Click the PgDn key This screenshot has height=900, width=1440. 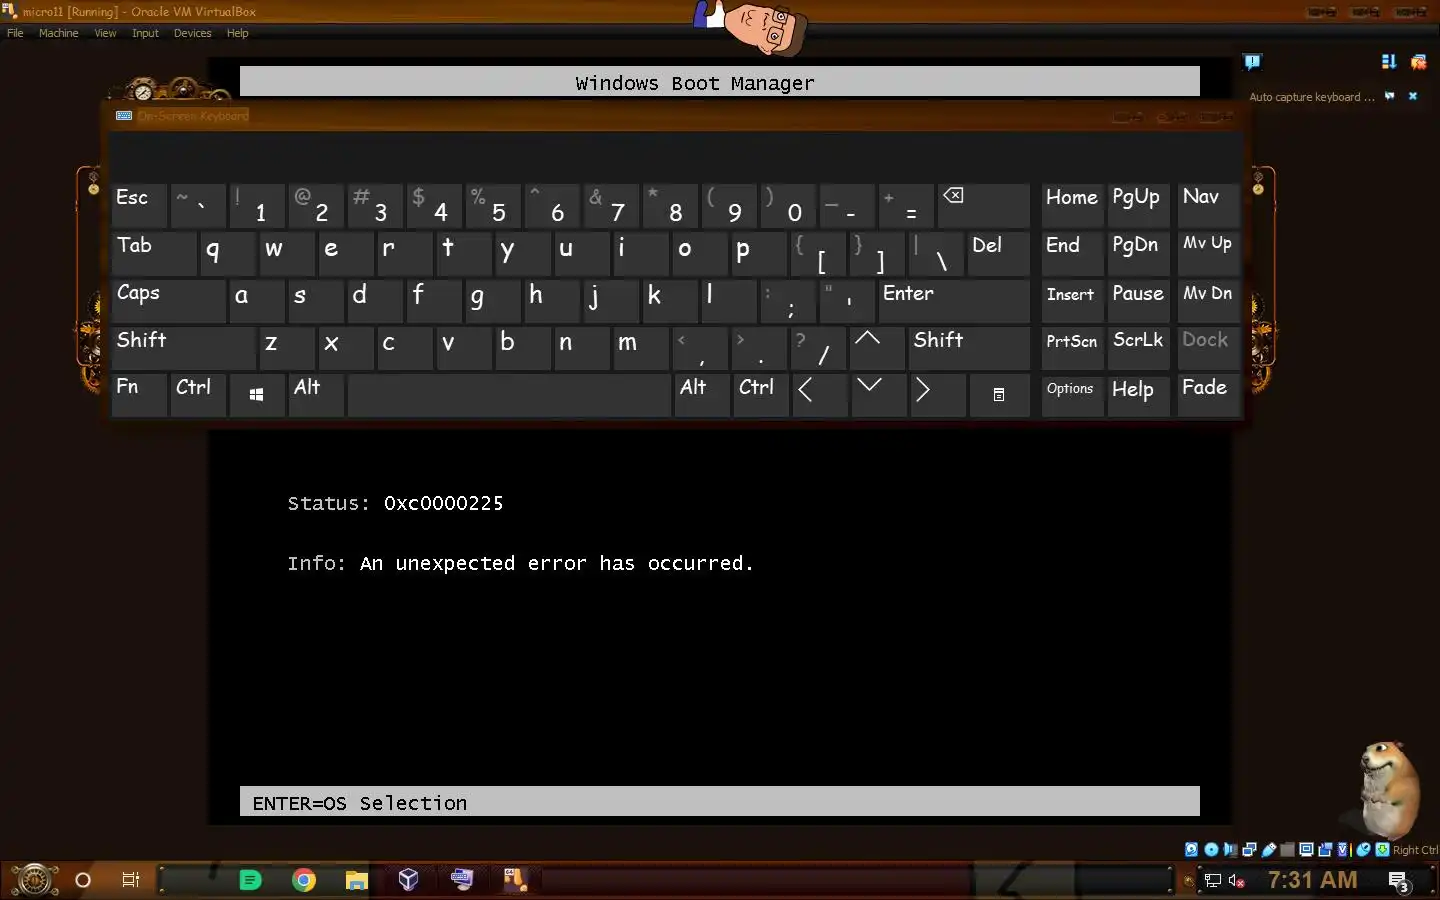click(1138, 254)
